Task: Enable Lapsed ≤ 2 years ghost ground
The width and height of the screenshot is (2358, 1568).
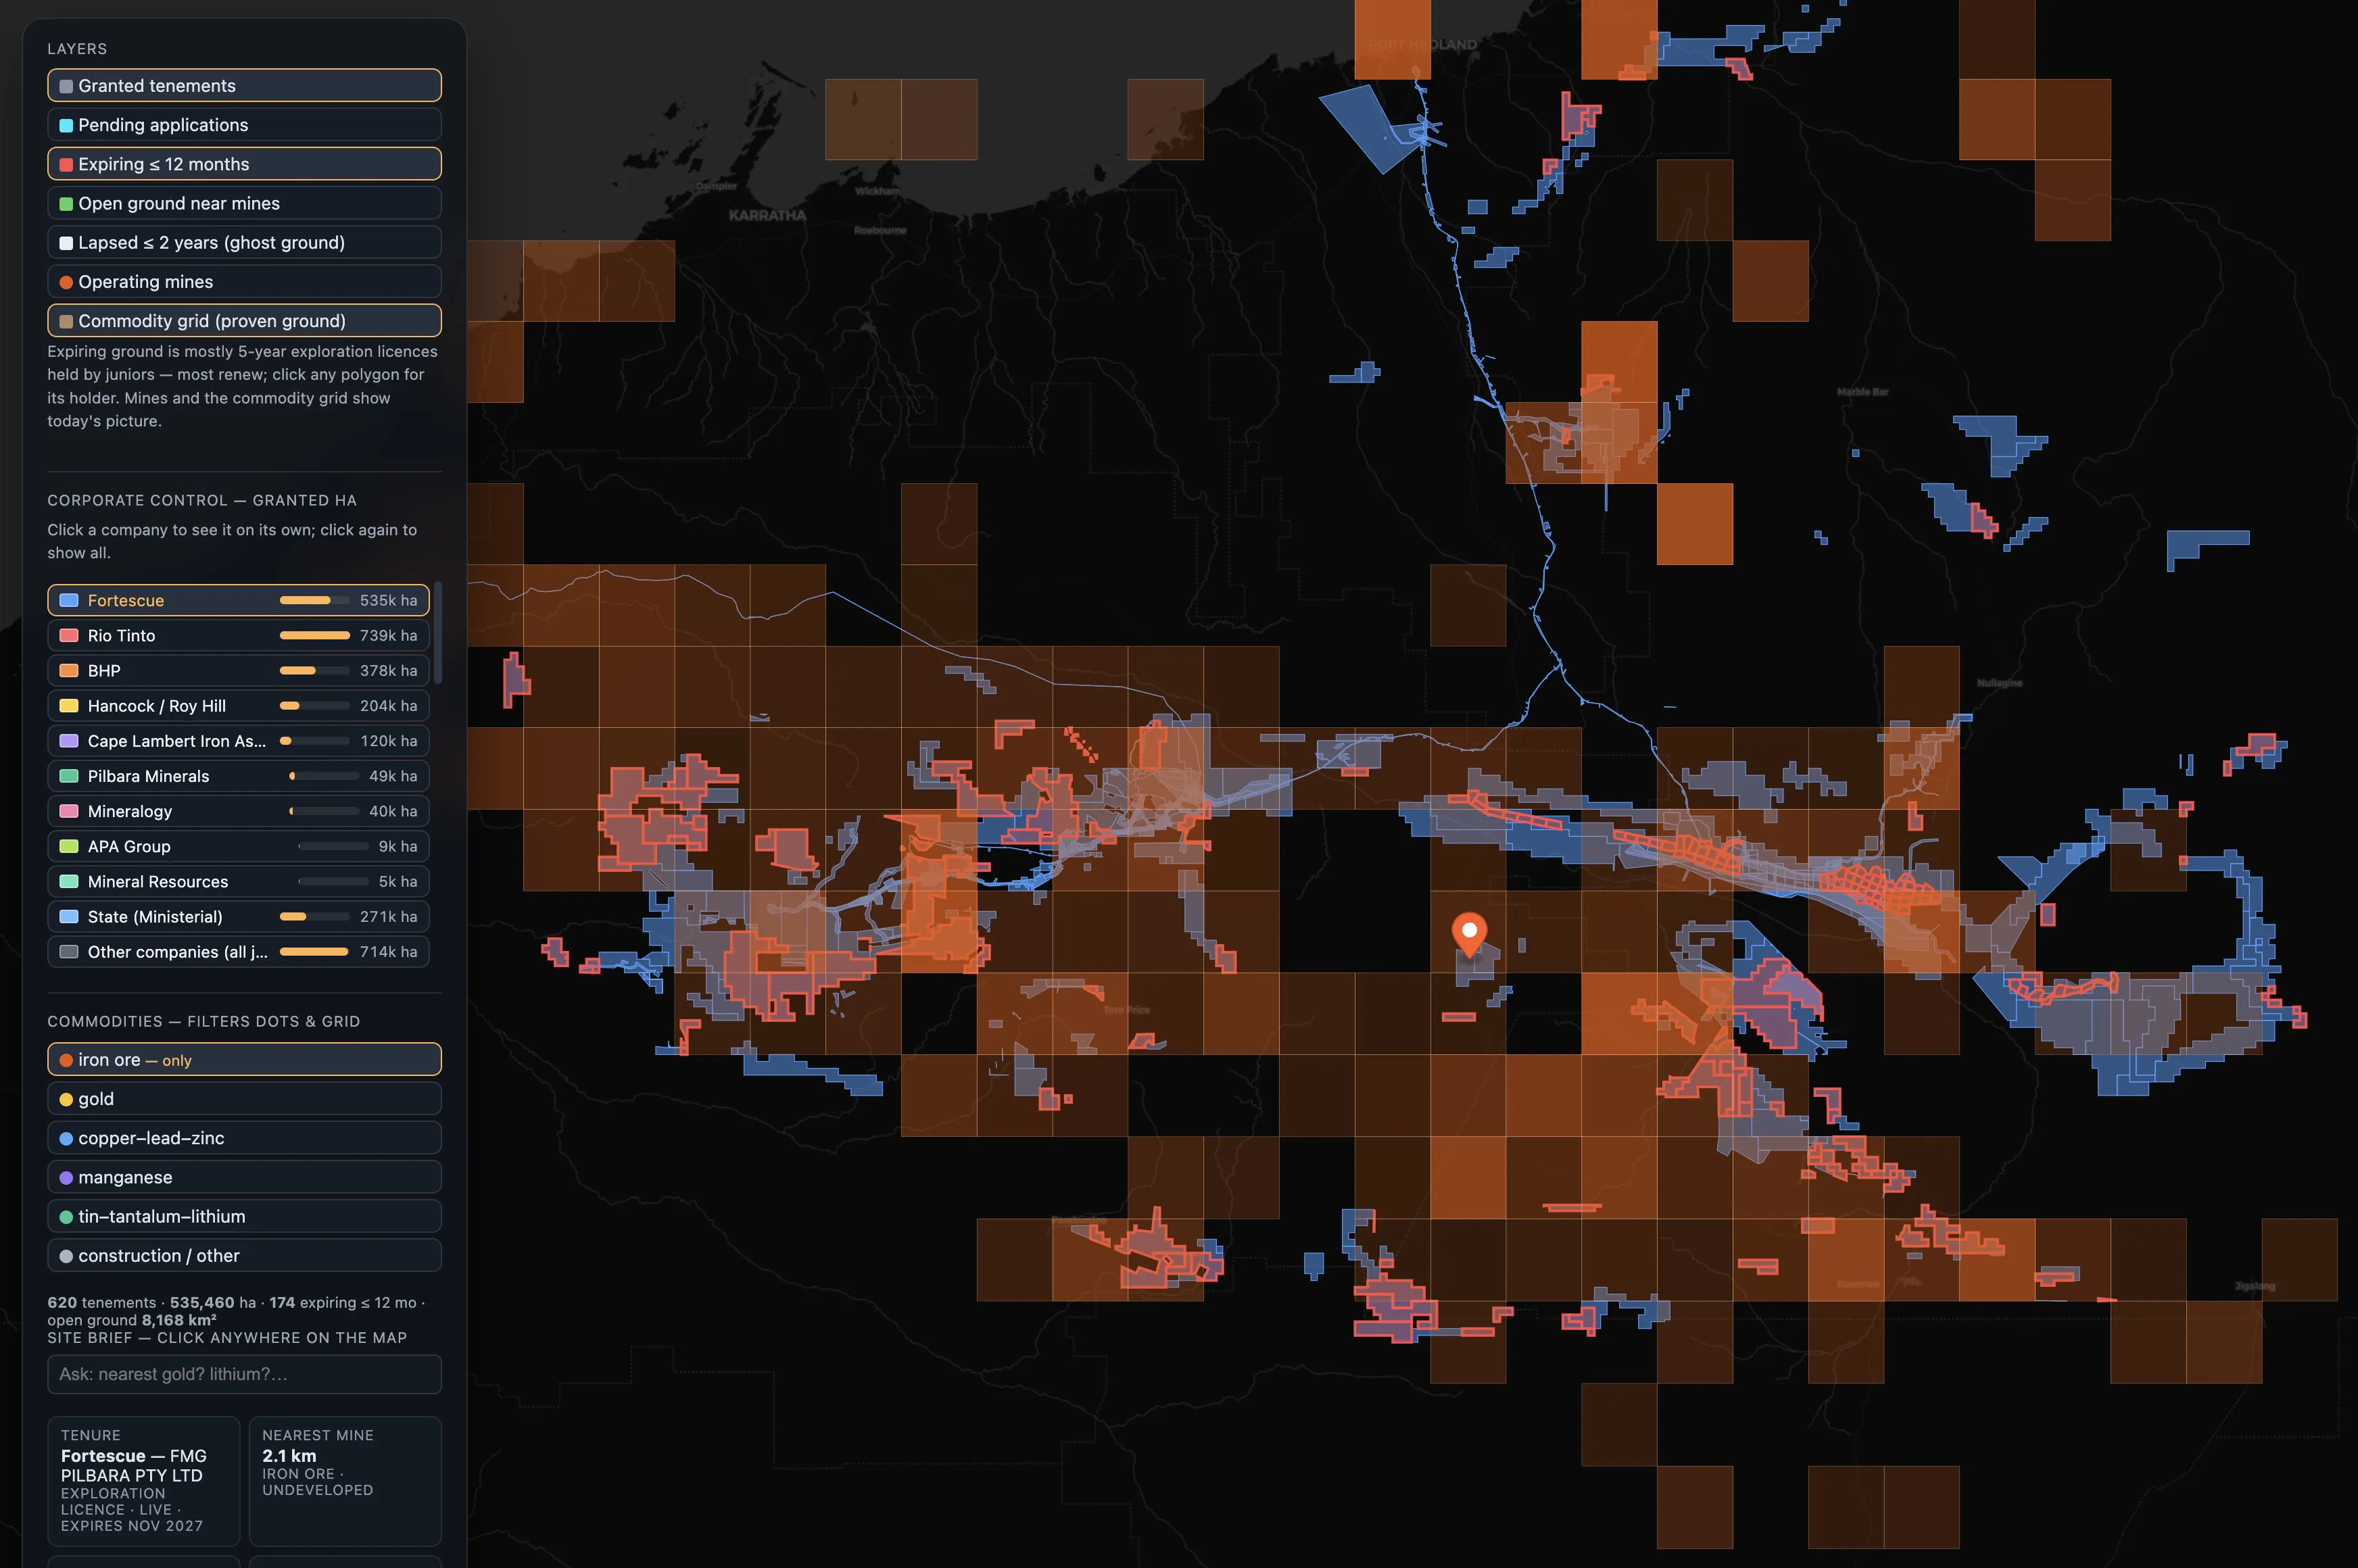Action: click(x=244, y=242)
